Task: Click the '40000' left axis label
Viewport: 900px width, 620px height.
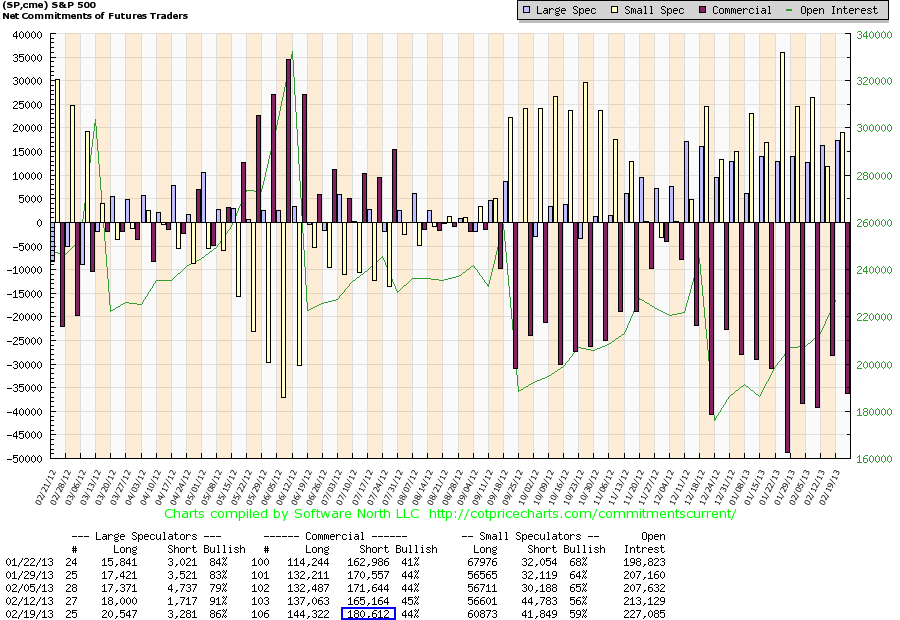Action: 28,35
